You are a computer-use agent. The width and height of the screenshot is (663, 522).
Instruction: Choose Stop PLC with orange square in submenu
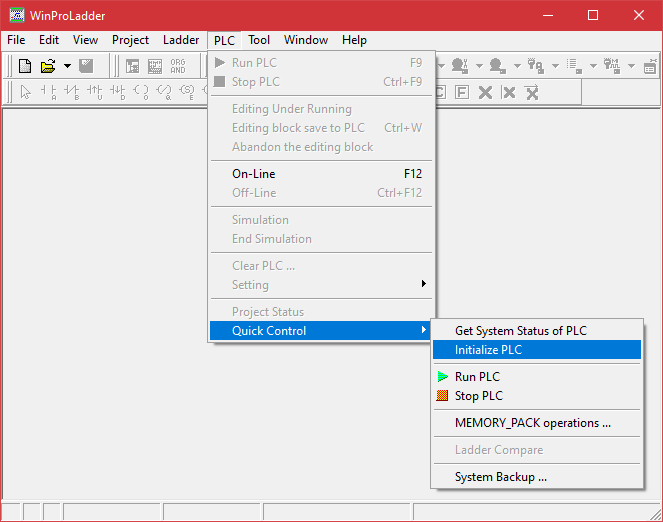tap(537, 396)
